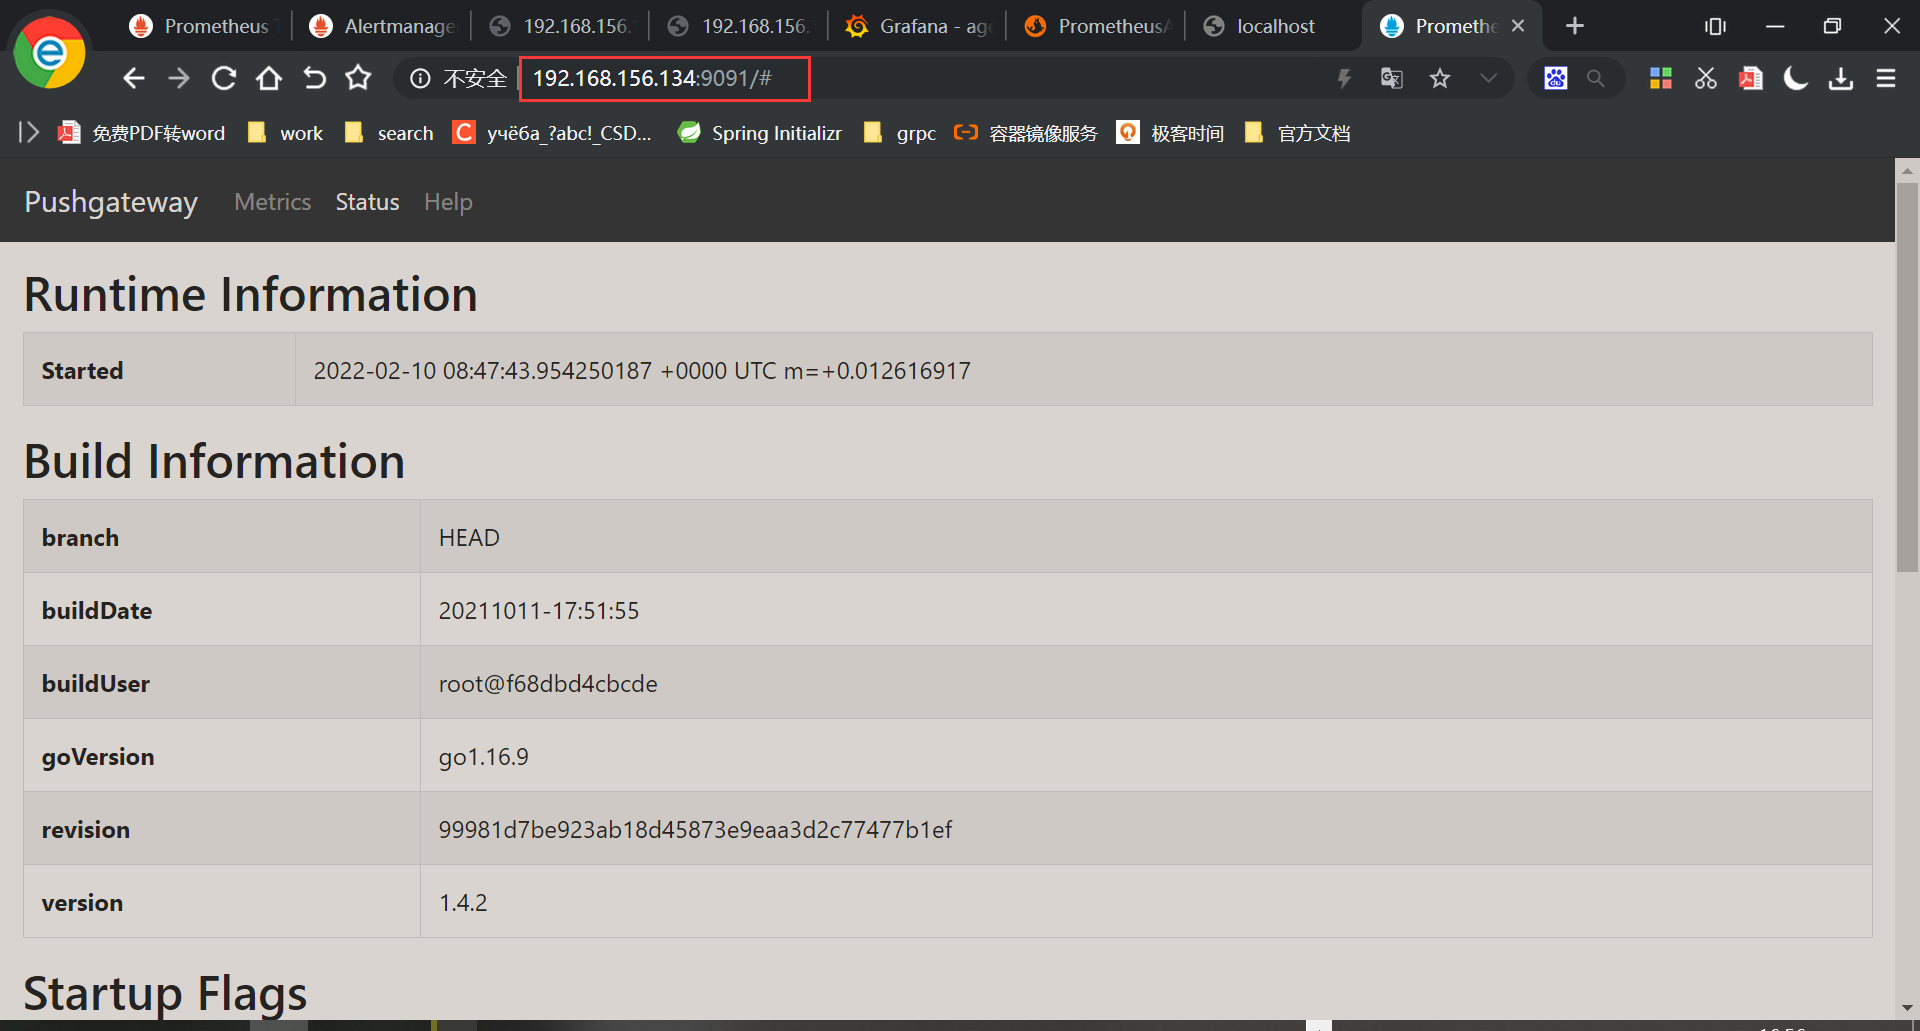Image resolution: width=1920 pixels, height=1031 pixels.
Task: Open the Google Translate page icon
Action: click(x=1391, y=78)
